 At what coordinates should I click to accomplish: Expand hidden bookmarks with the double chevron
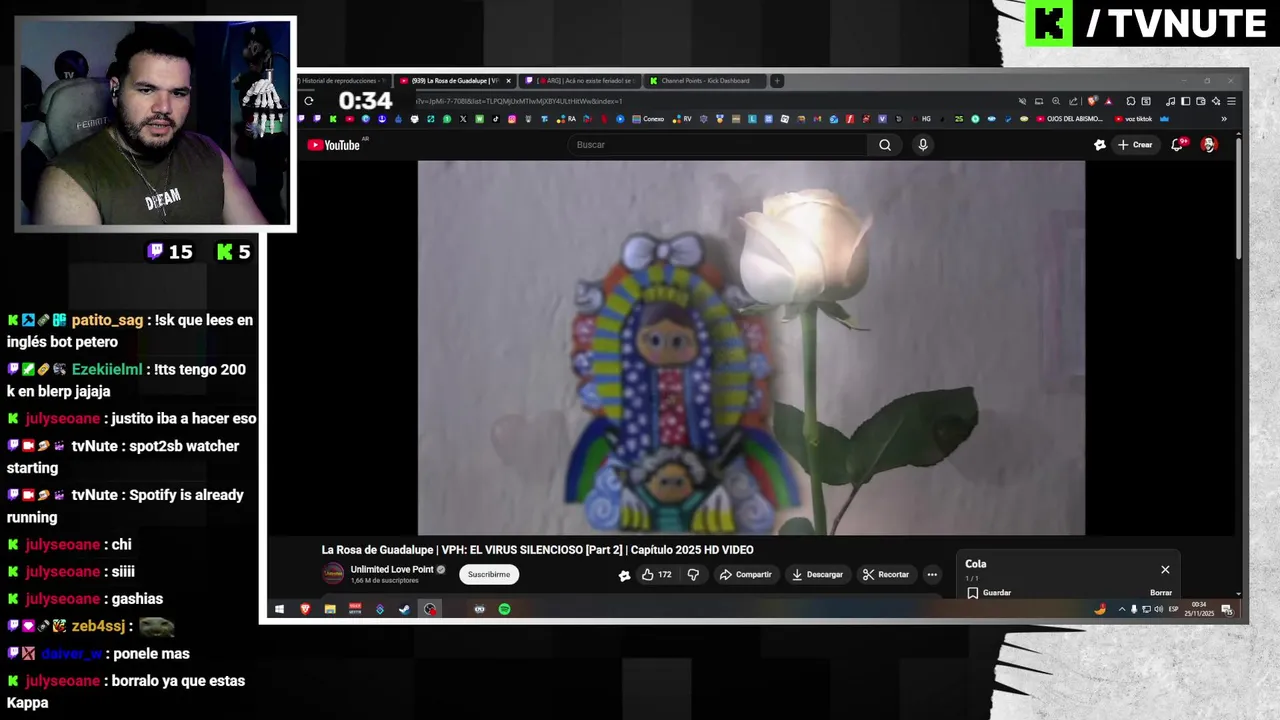click(x=1224, y=119)
